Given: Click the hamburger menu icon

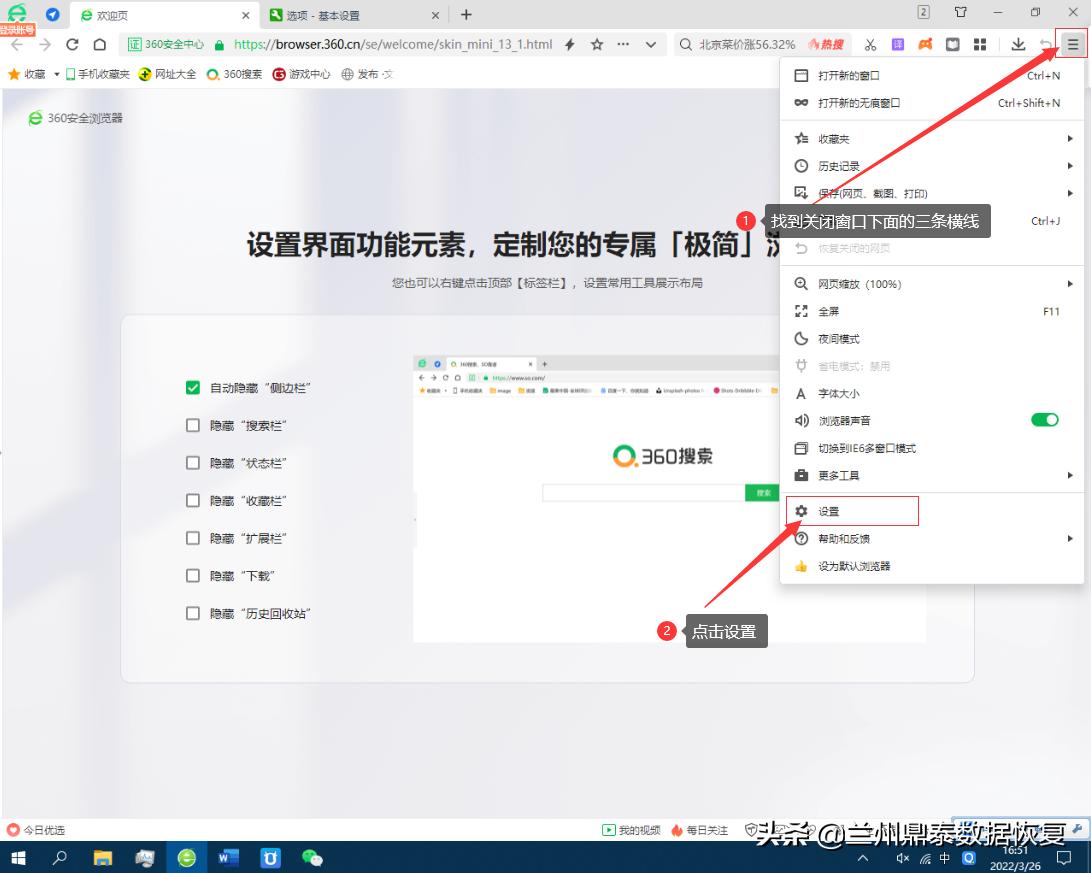Looking at the screenshot, I should pos(1069,44).
